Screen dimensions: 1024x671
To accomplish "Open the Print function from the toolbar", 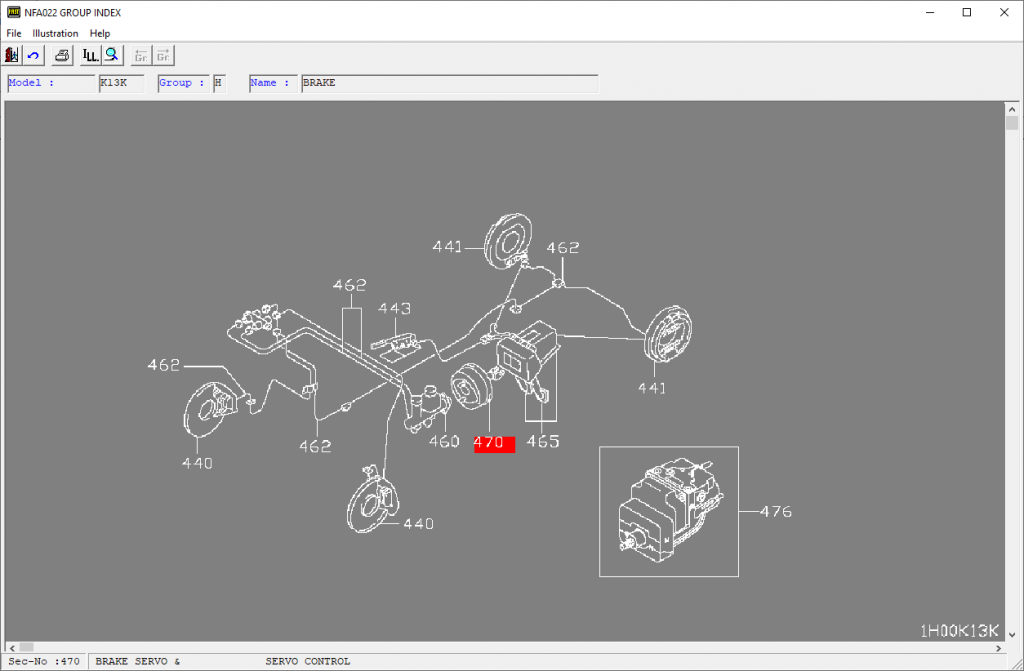I will pyautogui.click(x=61, y=55).
